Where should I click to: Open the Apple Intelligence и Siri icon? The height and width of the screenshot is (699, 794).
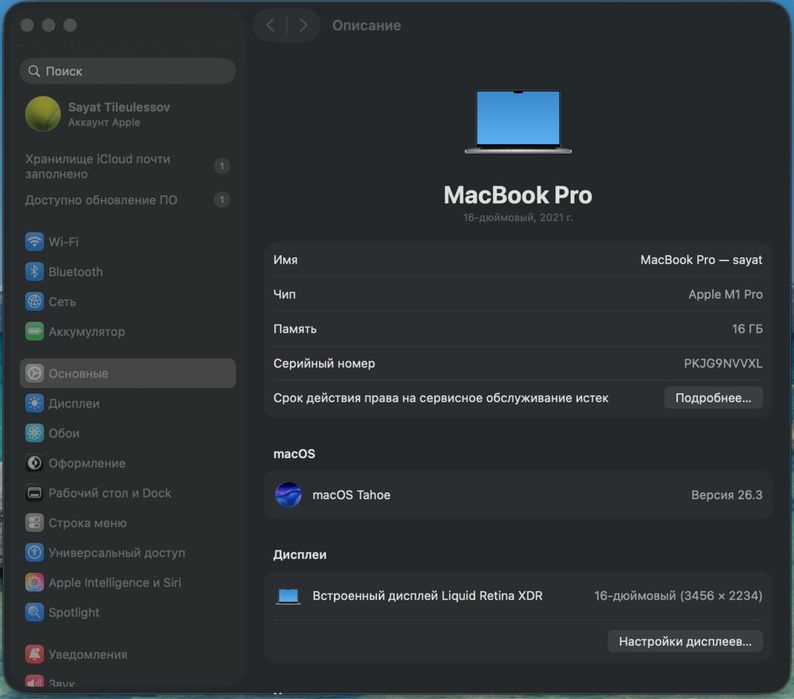[x=34, y=582]
